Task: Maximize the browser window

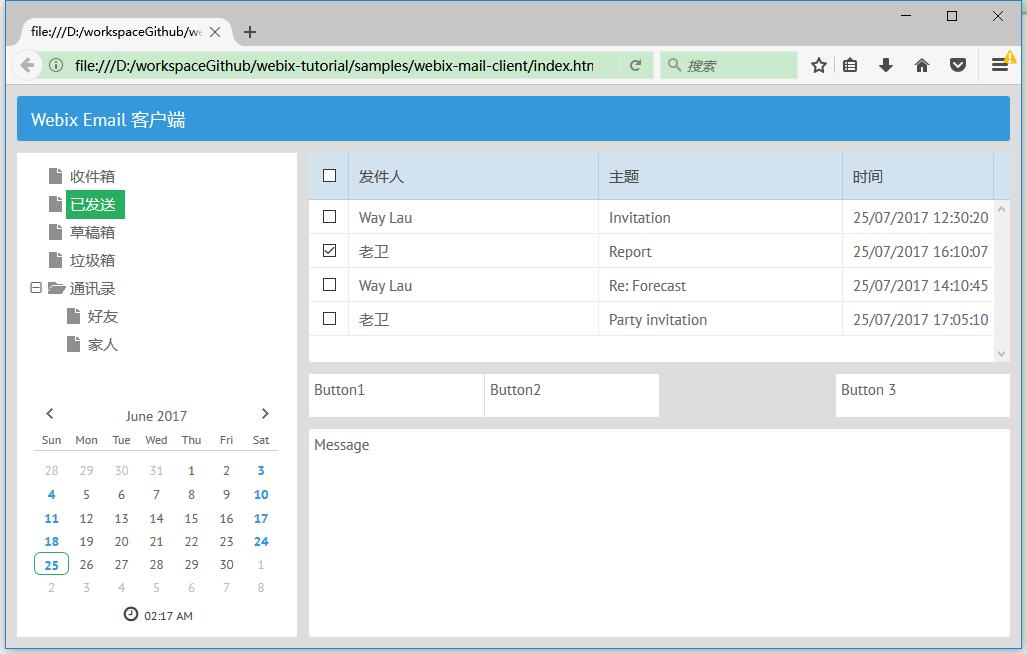Action: coord(952,16)
